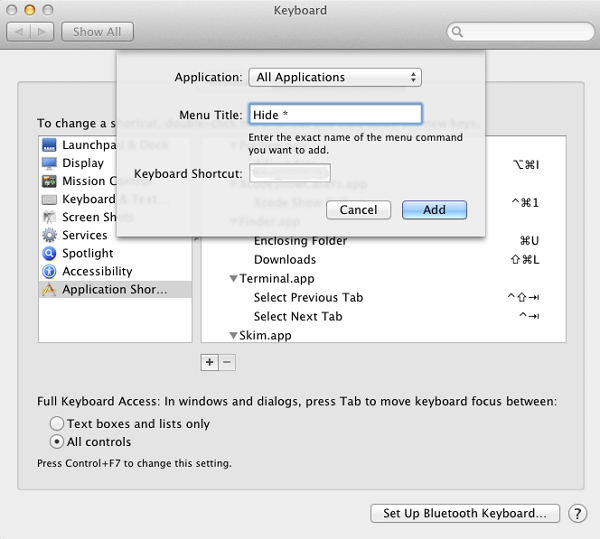Collapse the Terminal.app shortcut group
600x539 pixels.
click(x=233, y=279)
